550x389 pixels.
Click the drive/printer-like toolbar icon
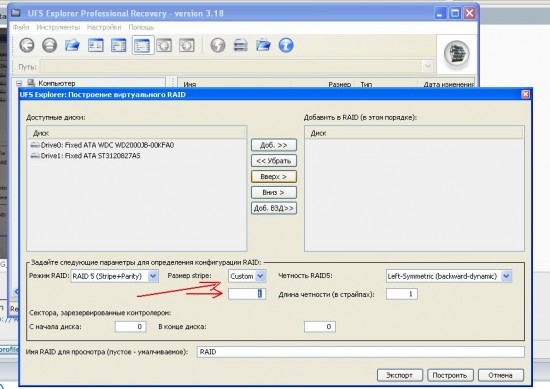tap(241, 45)
